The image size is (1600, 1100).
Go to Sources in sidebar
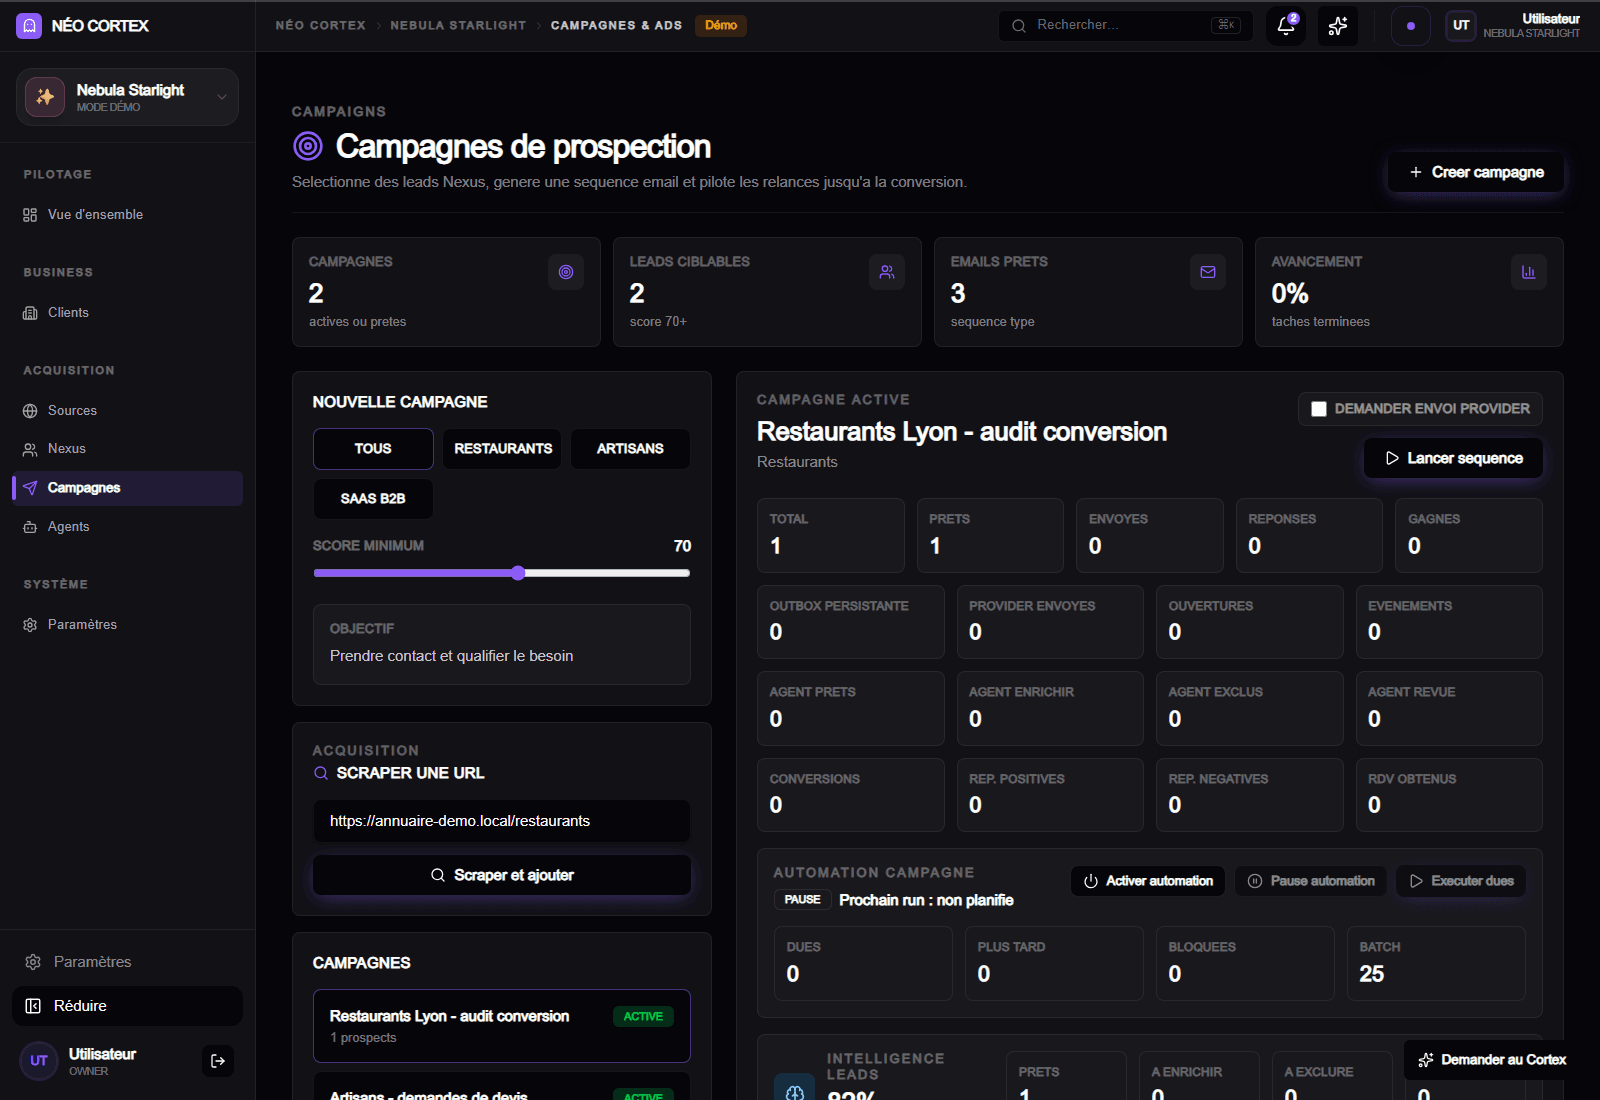[127, 411]
